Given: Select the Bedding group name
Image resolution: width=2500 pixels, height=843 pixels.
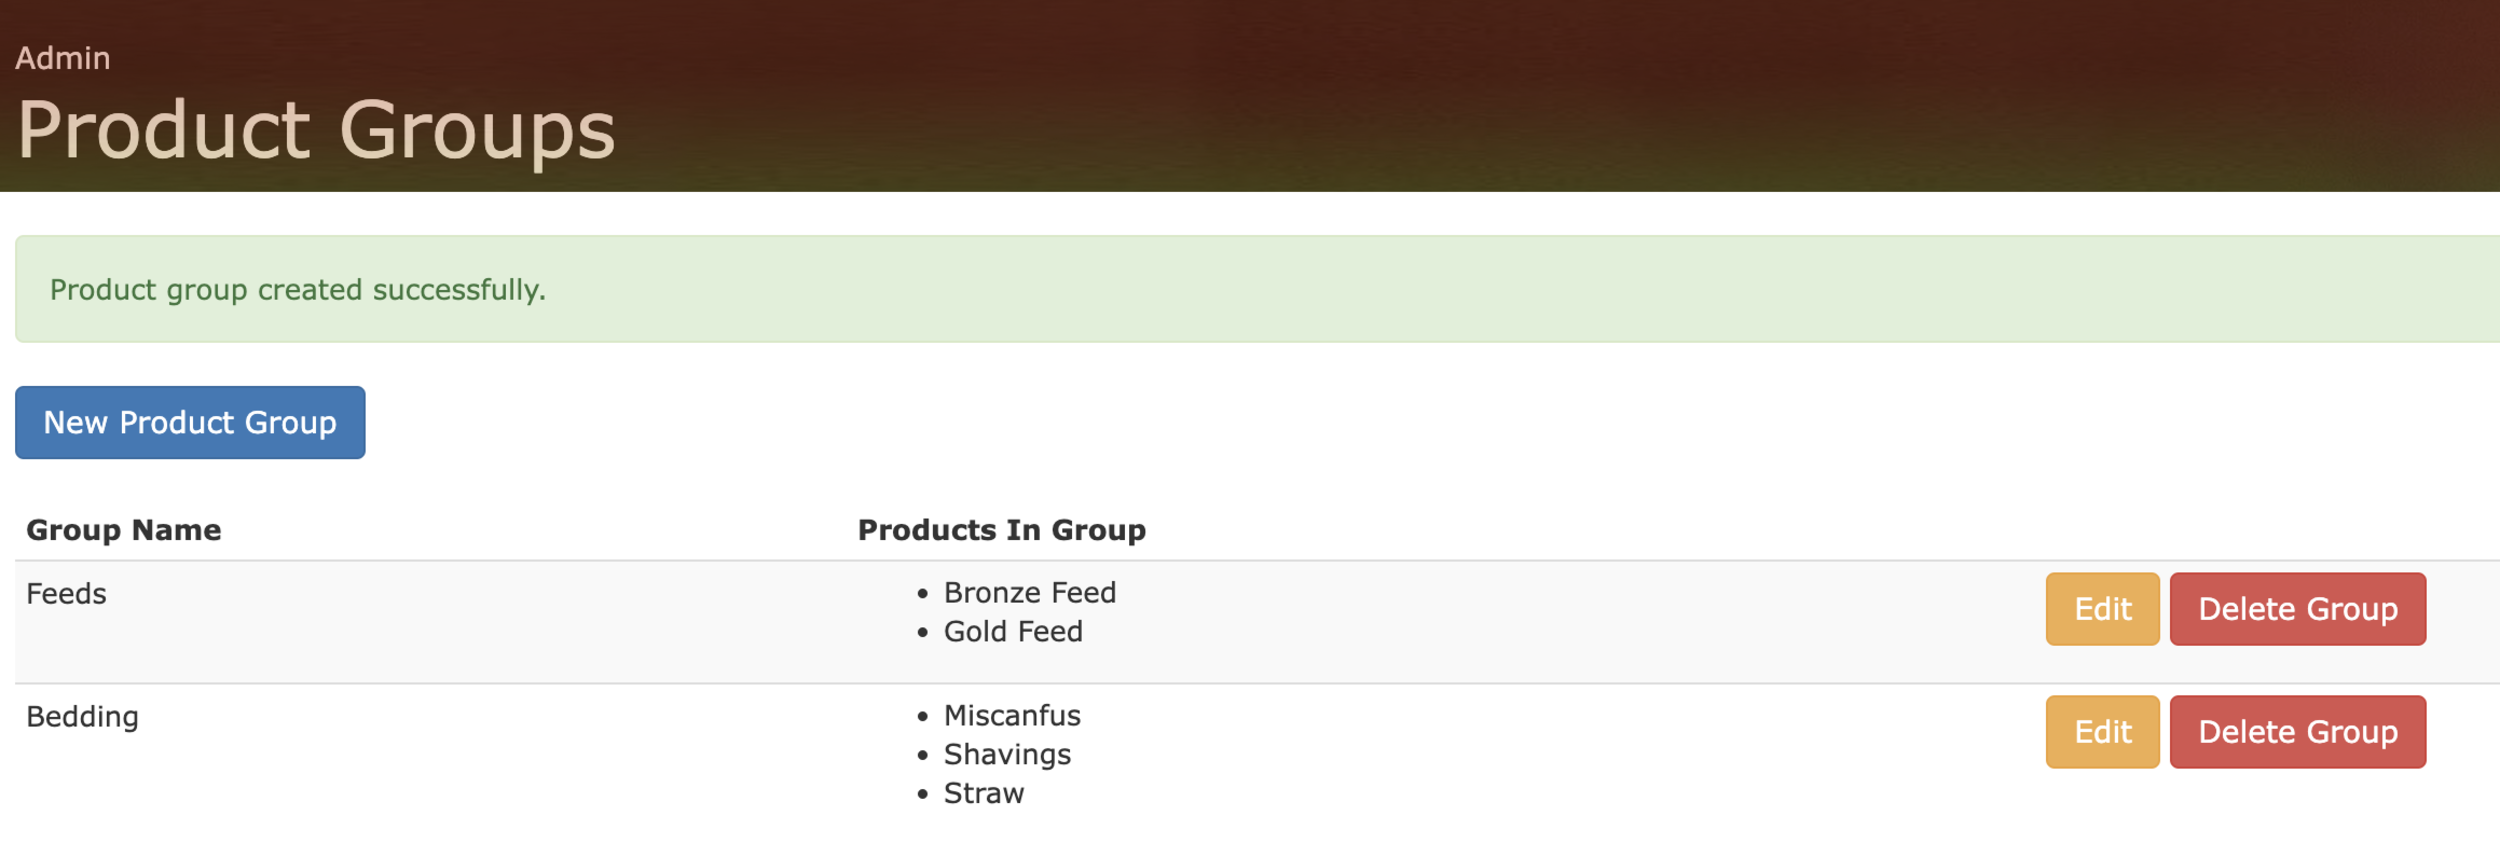Looking at the screenshot, I should click(x=82, y=717).
